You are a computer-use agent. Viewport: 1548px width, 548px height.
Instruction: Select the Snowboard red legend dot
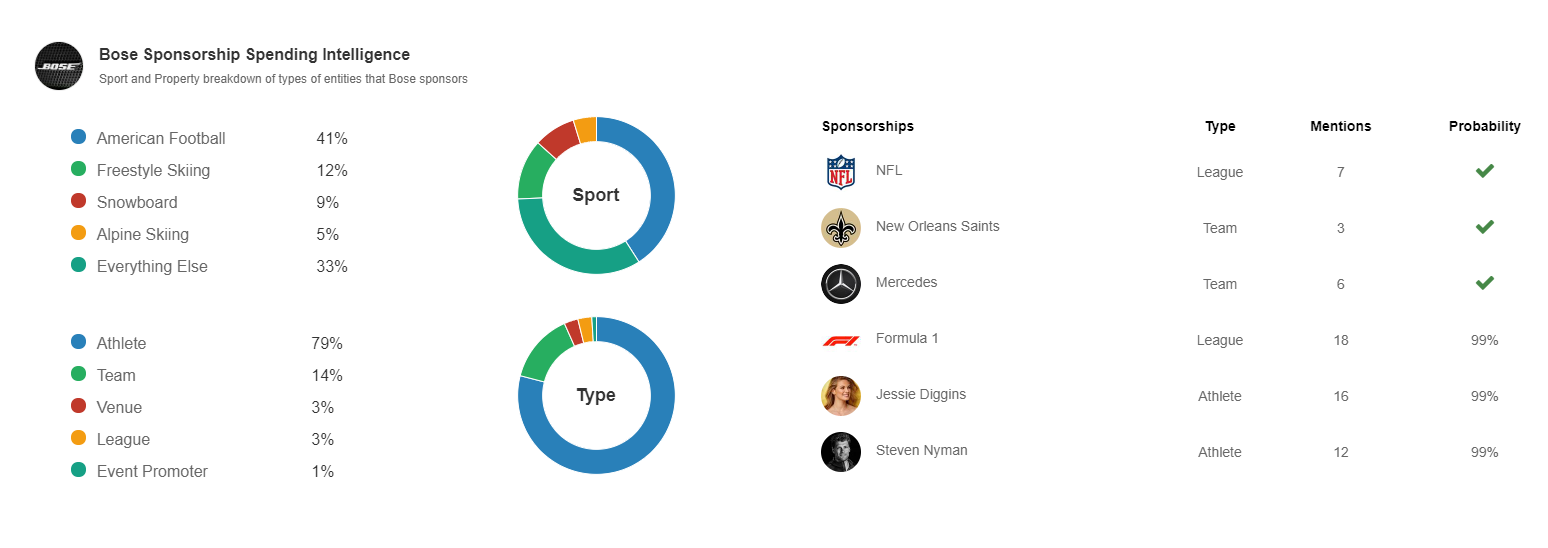pyautogui.click(x=78, y=201)
